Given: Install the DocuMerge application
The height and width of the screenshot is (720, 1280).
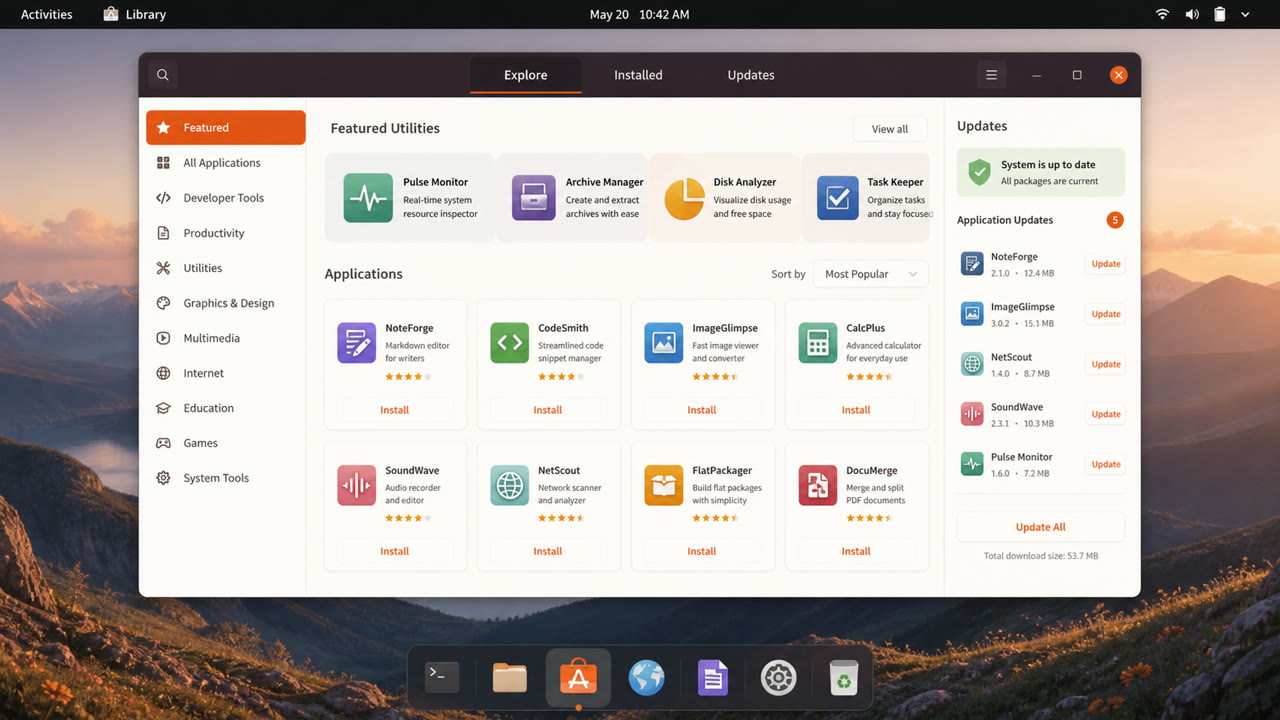Looking at the screenshot, I should pos(856,551).
